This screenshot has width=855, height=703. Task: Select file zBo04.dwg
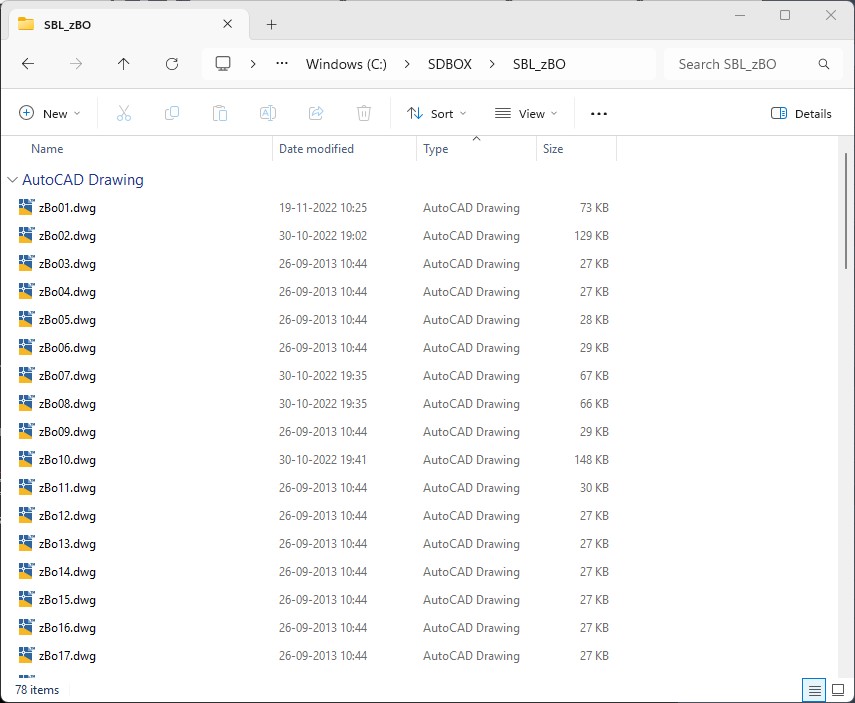67,291
